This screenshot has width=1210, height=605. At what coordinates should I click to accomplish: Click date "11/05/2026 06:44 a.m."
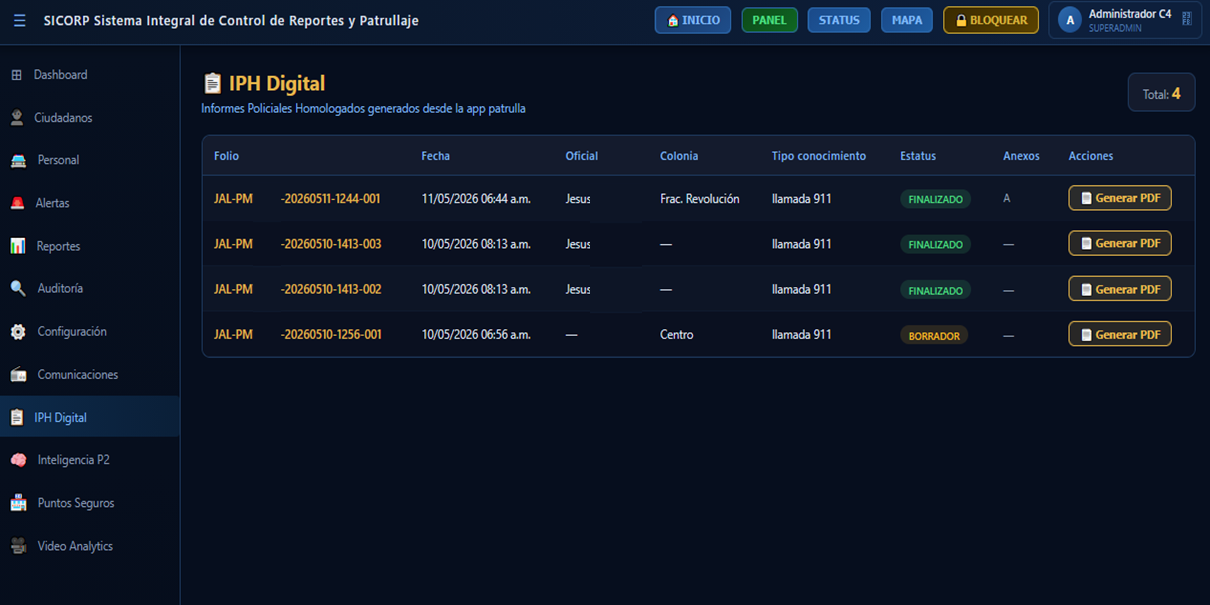coord(476,199)
